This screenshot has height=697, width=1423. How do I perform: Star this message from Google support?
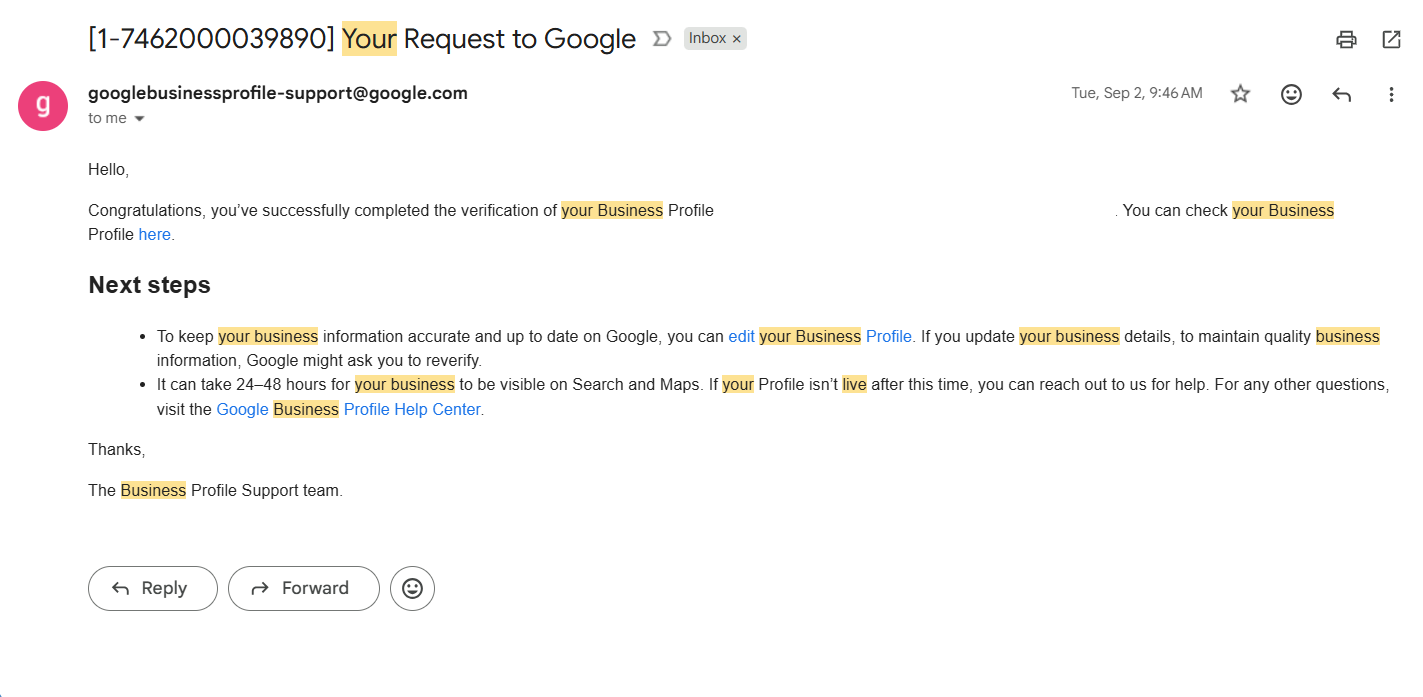(x=1240, y=94)
